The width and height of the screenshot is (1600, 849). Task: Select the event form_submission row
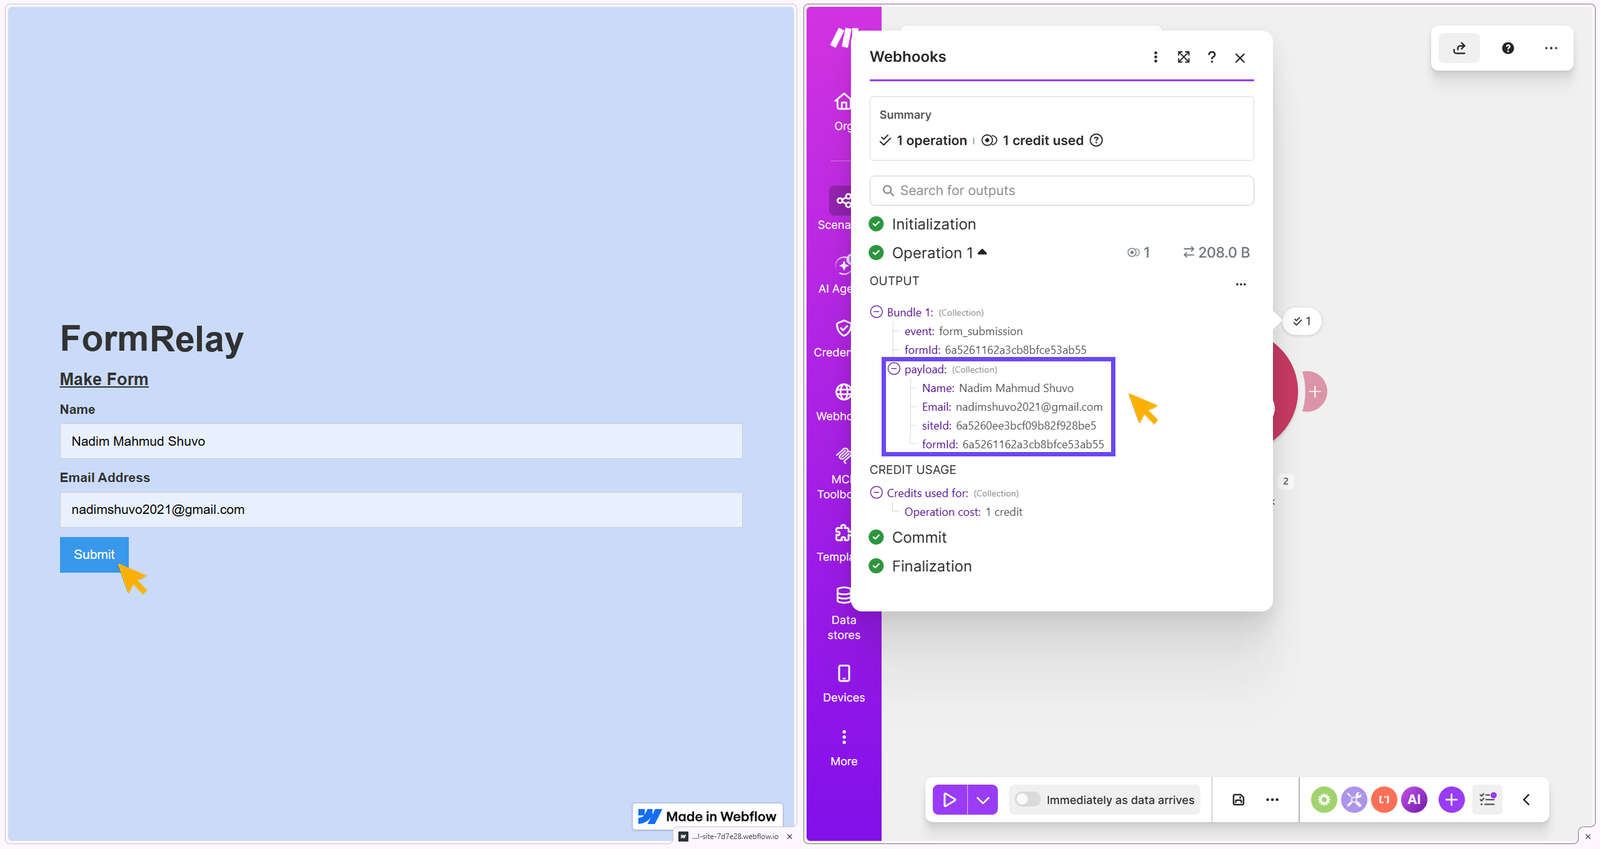(x=963, y=331)
